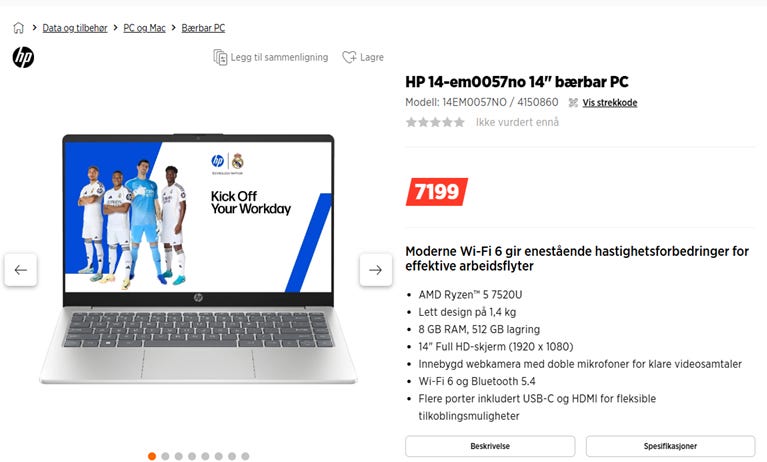Image resolution: width=767 pixels, height=462 pixels.
Task: Show the previous product image arrow
Action: pos(21,270)
